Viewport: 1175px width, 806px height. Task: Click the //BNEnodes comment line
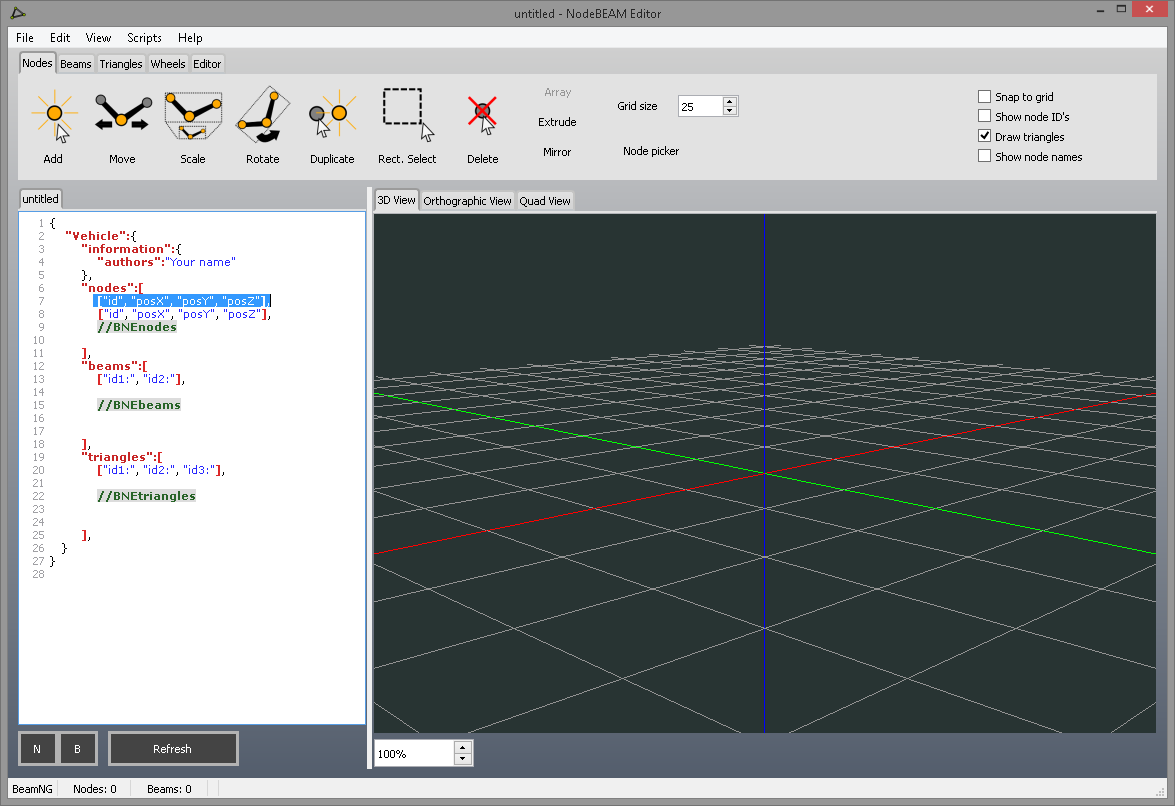pos(137,327)
